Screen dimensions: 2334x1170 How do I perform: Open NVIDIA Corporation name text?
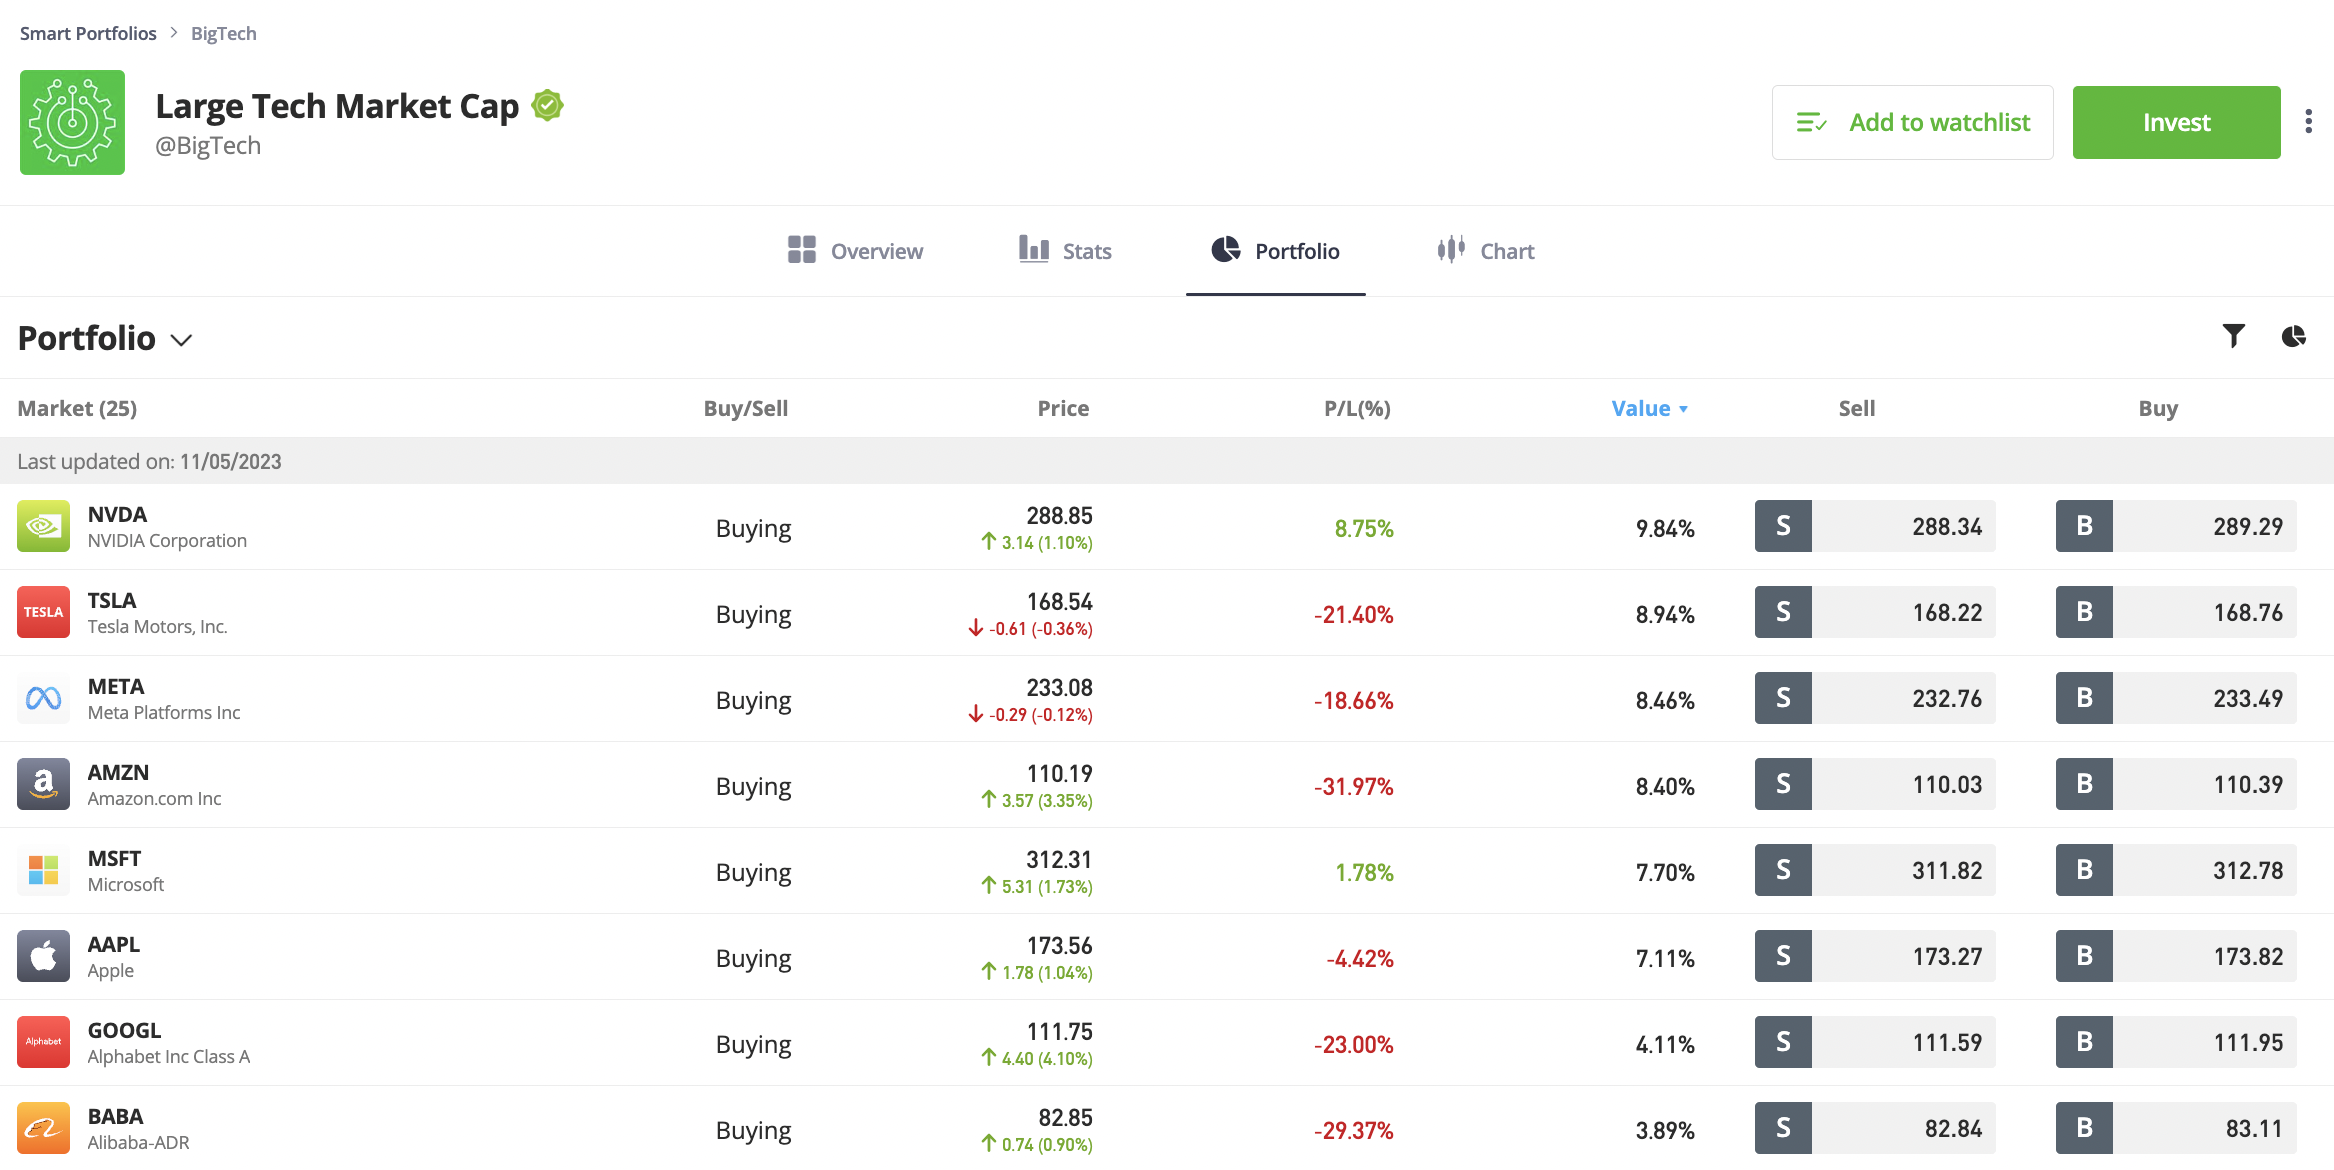[167, 541]
